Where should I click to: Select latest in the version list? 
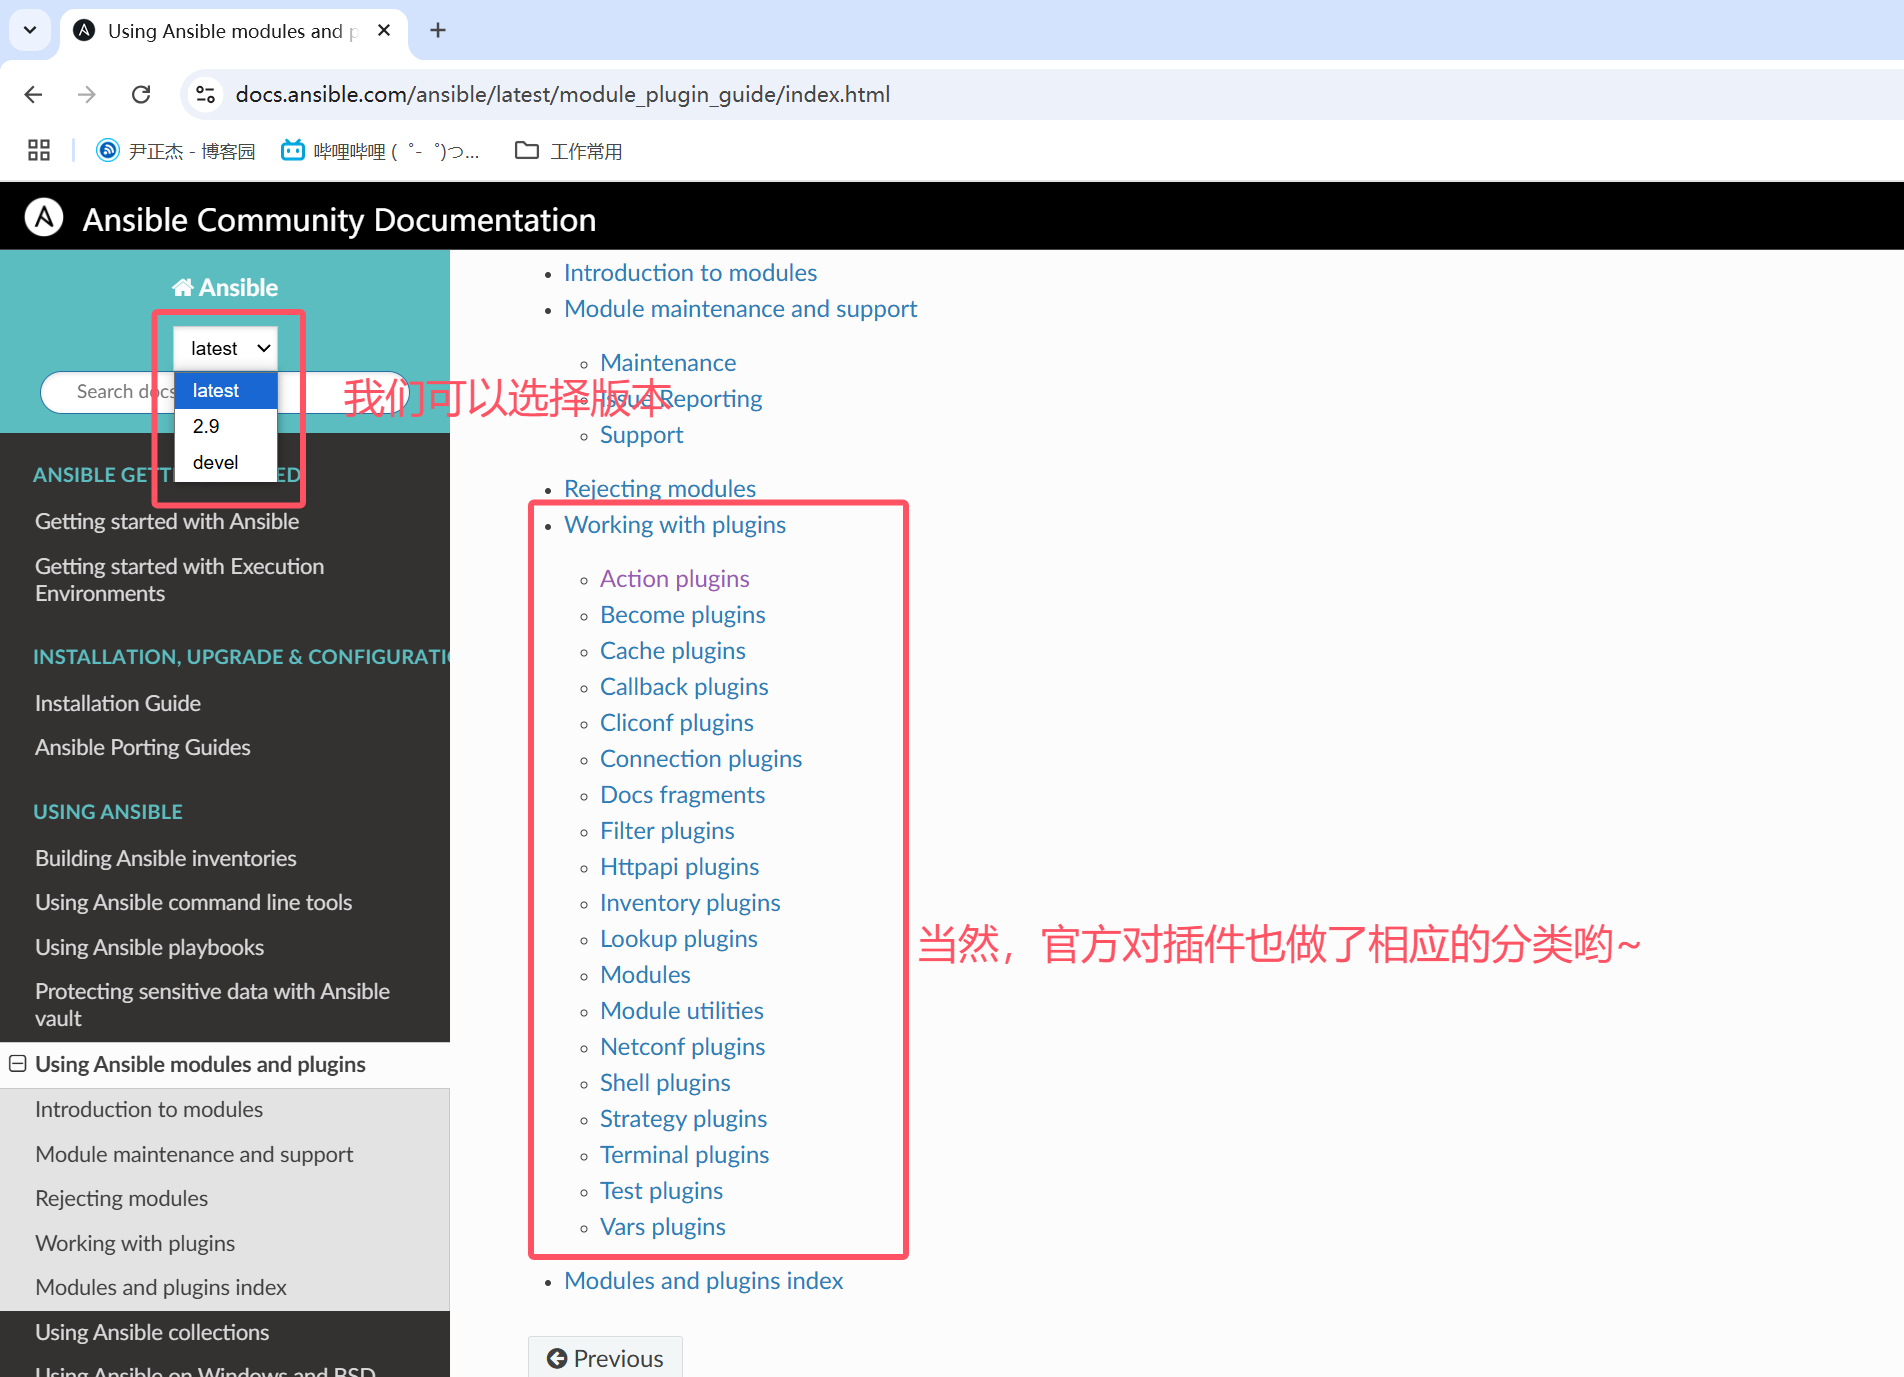click(x=226, y=390)
